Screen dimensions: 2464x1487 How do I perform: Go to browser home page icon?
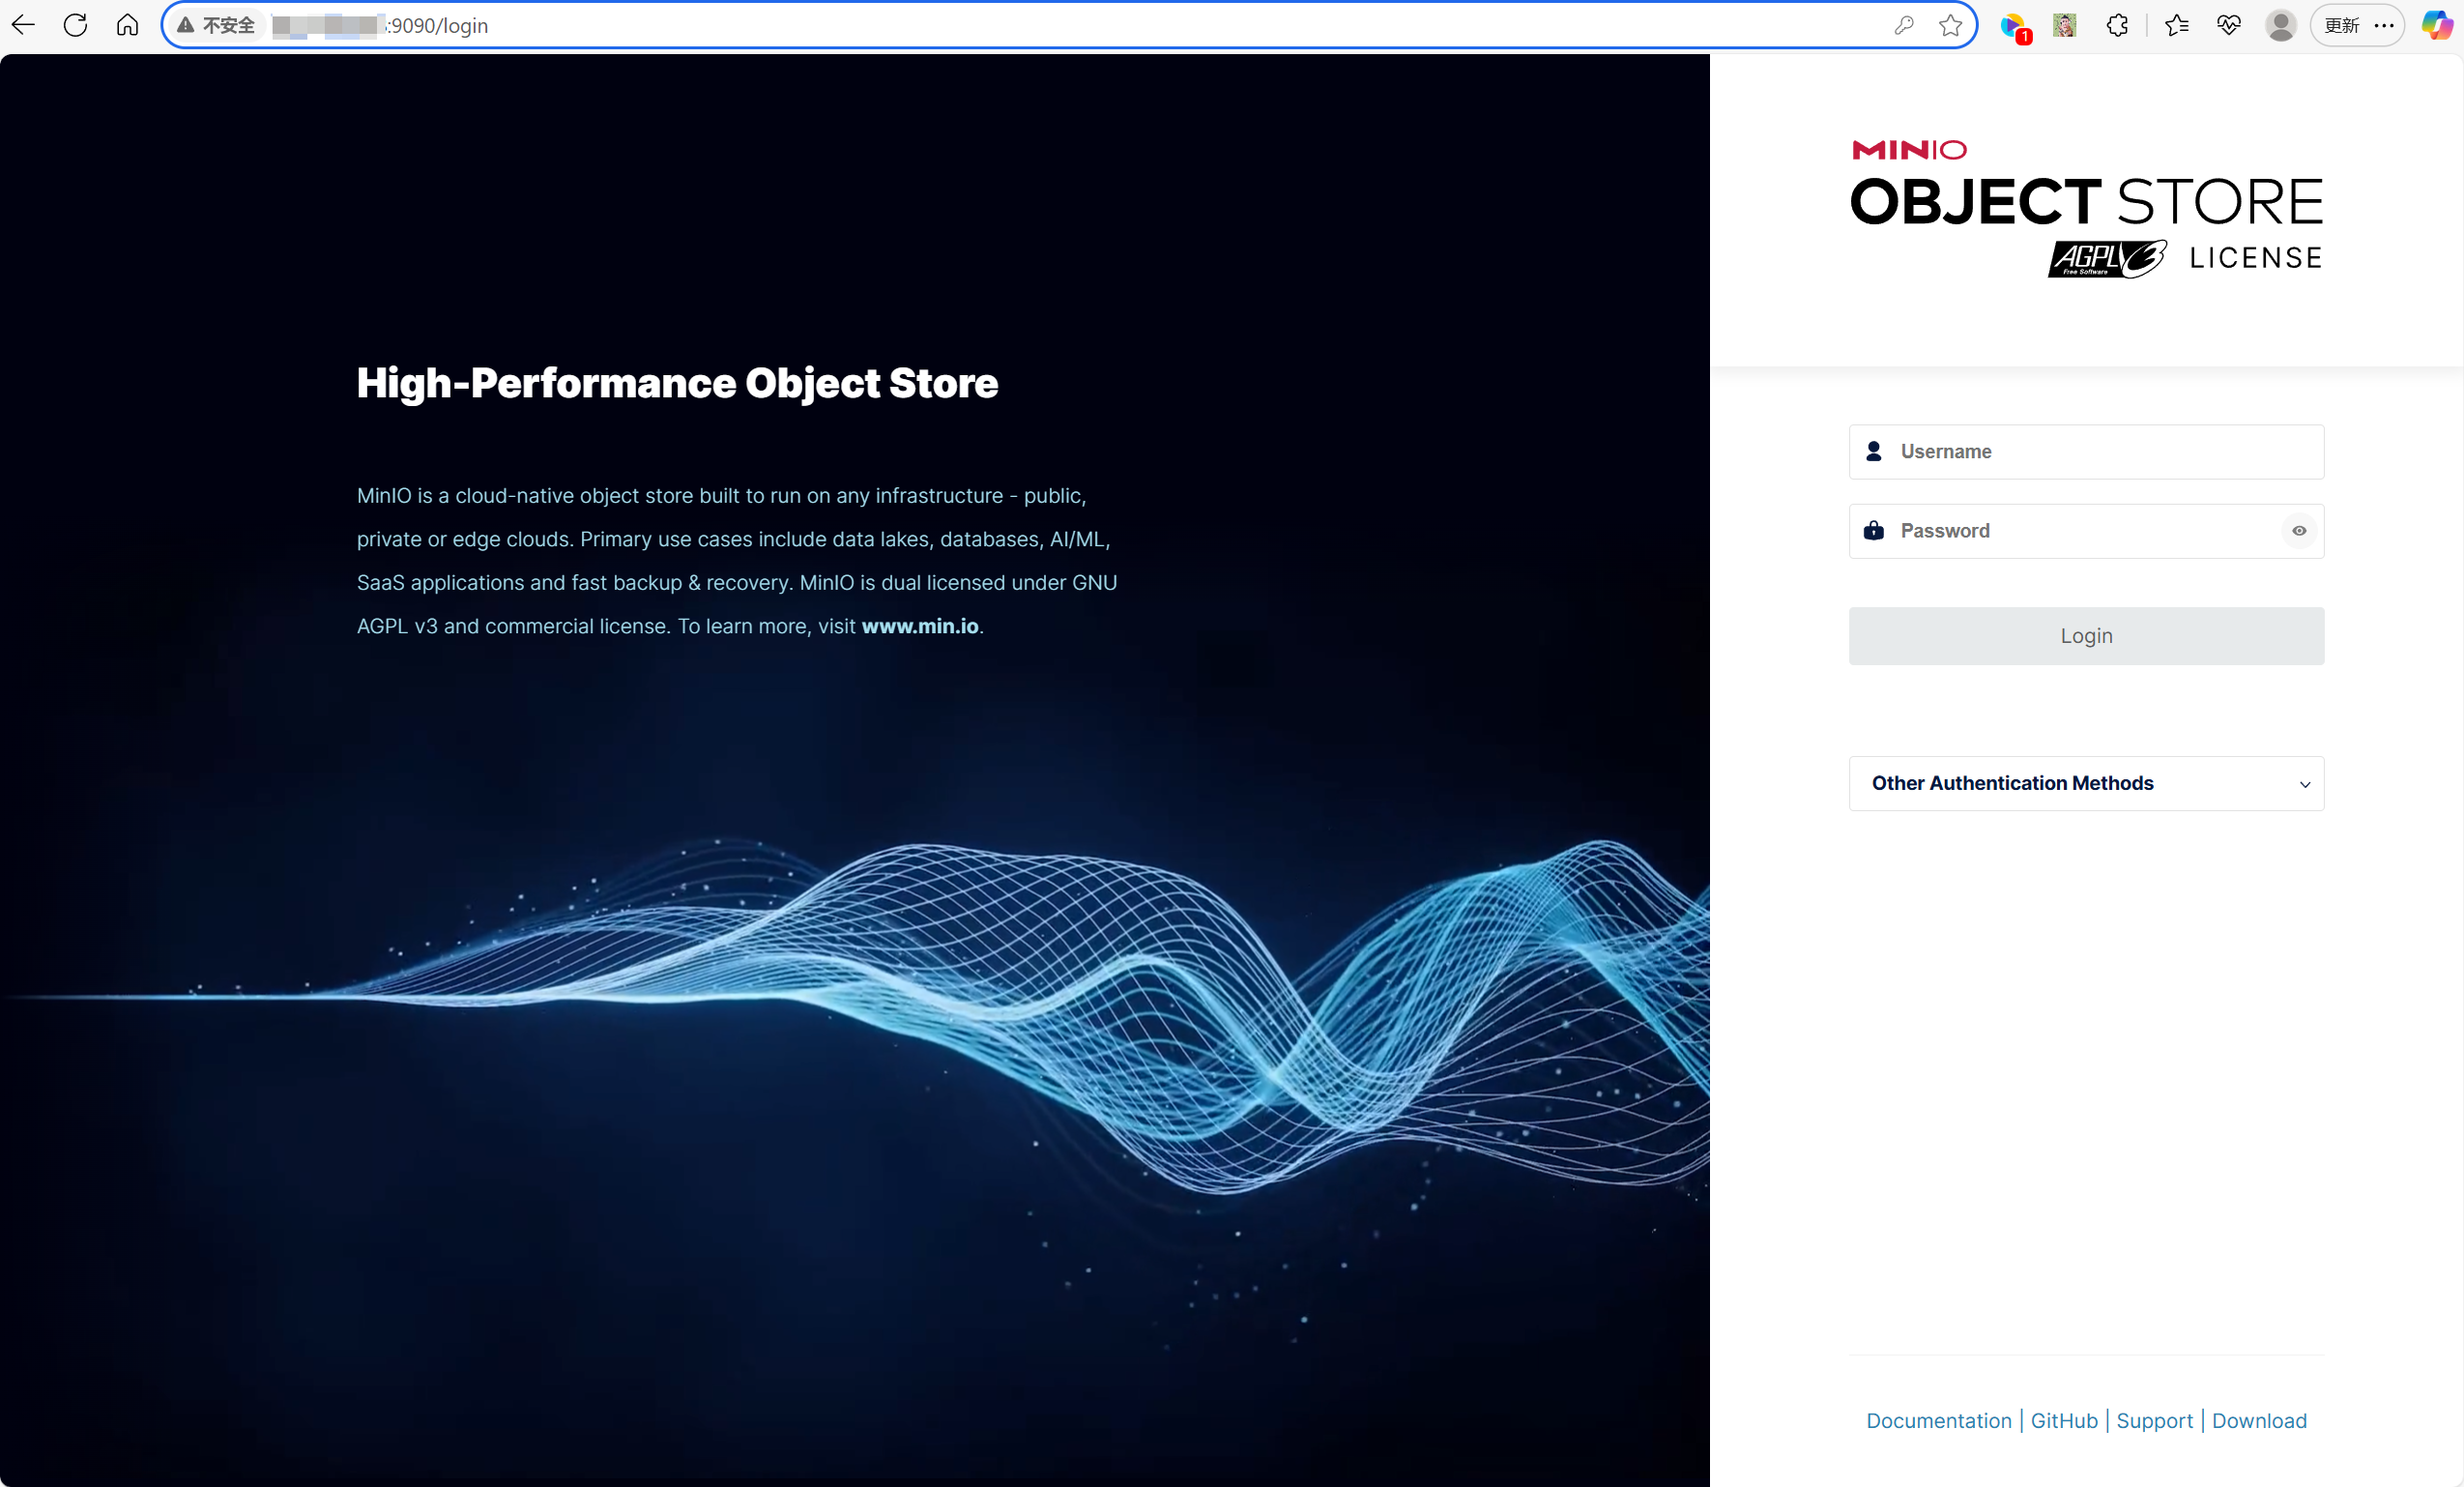click(127, 25)
